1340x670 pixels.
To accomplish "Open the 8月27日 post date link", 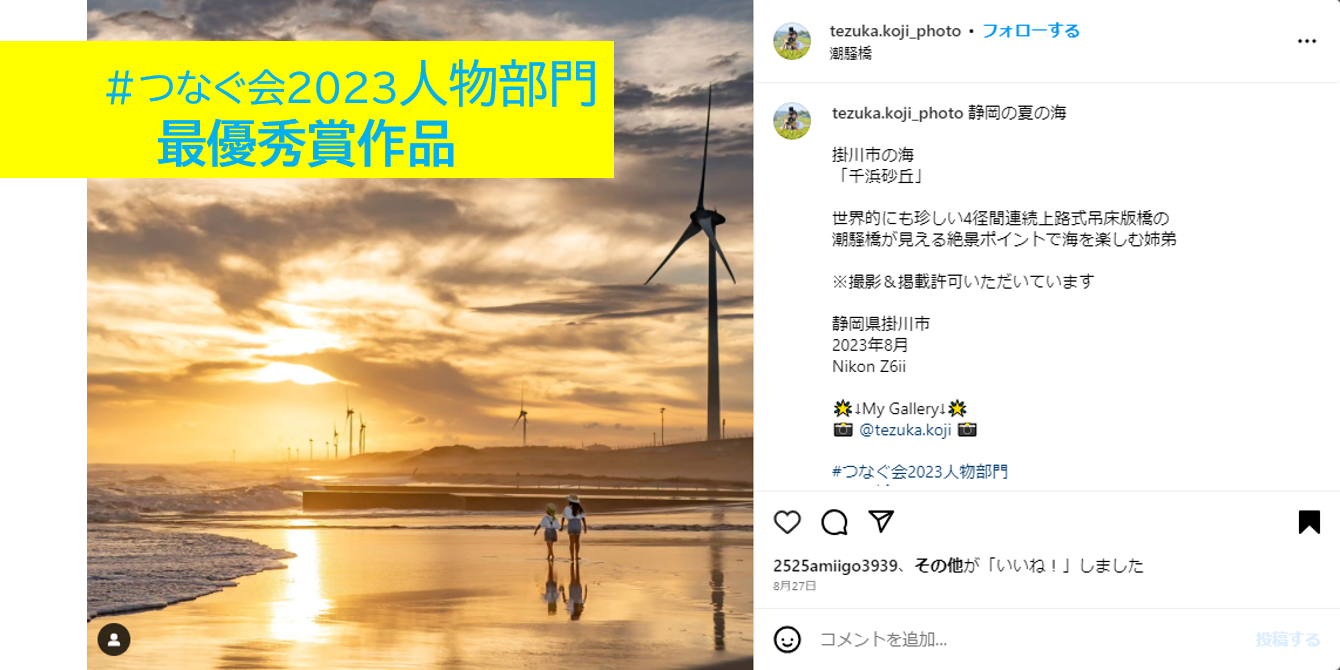I will [795, 587].
